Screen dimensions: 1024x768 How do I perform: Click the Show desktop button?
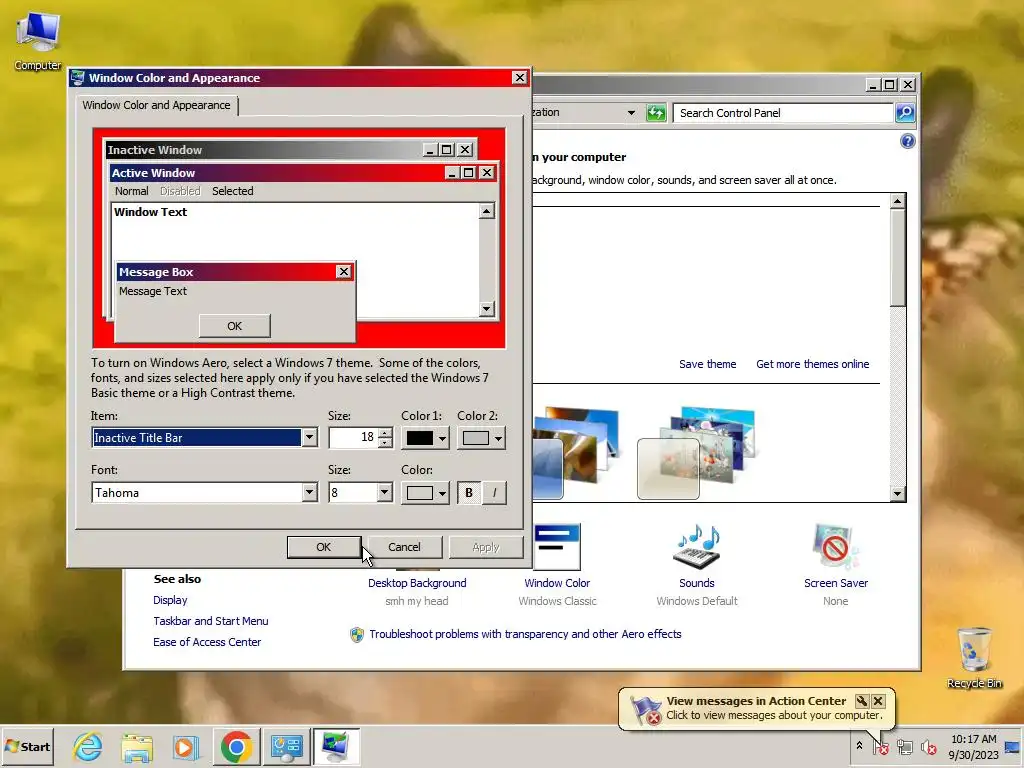[x=1014, y=746]
